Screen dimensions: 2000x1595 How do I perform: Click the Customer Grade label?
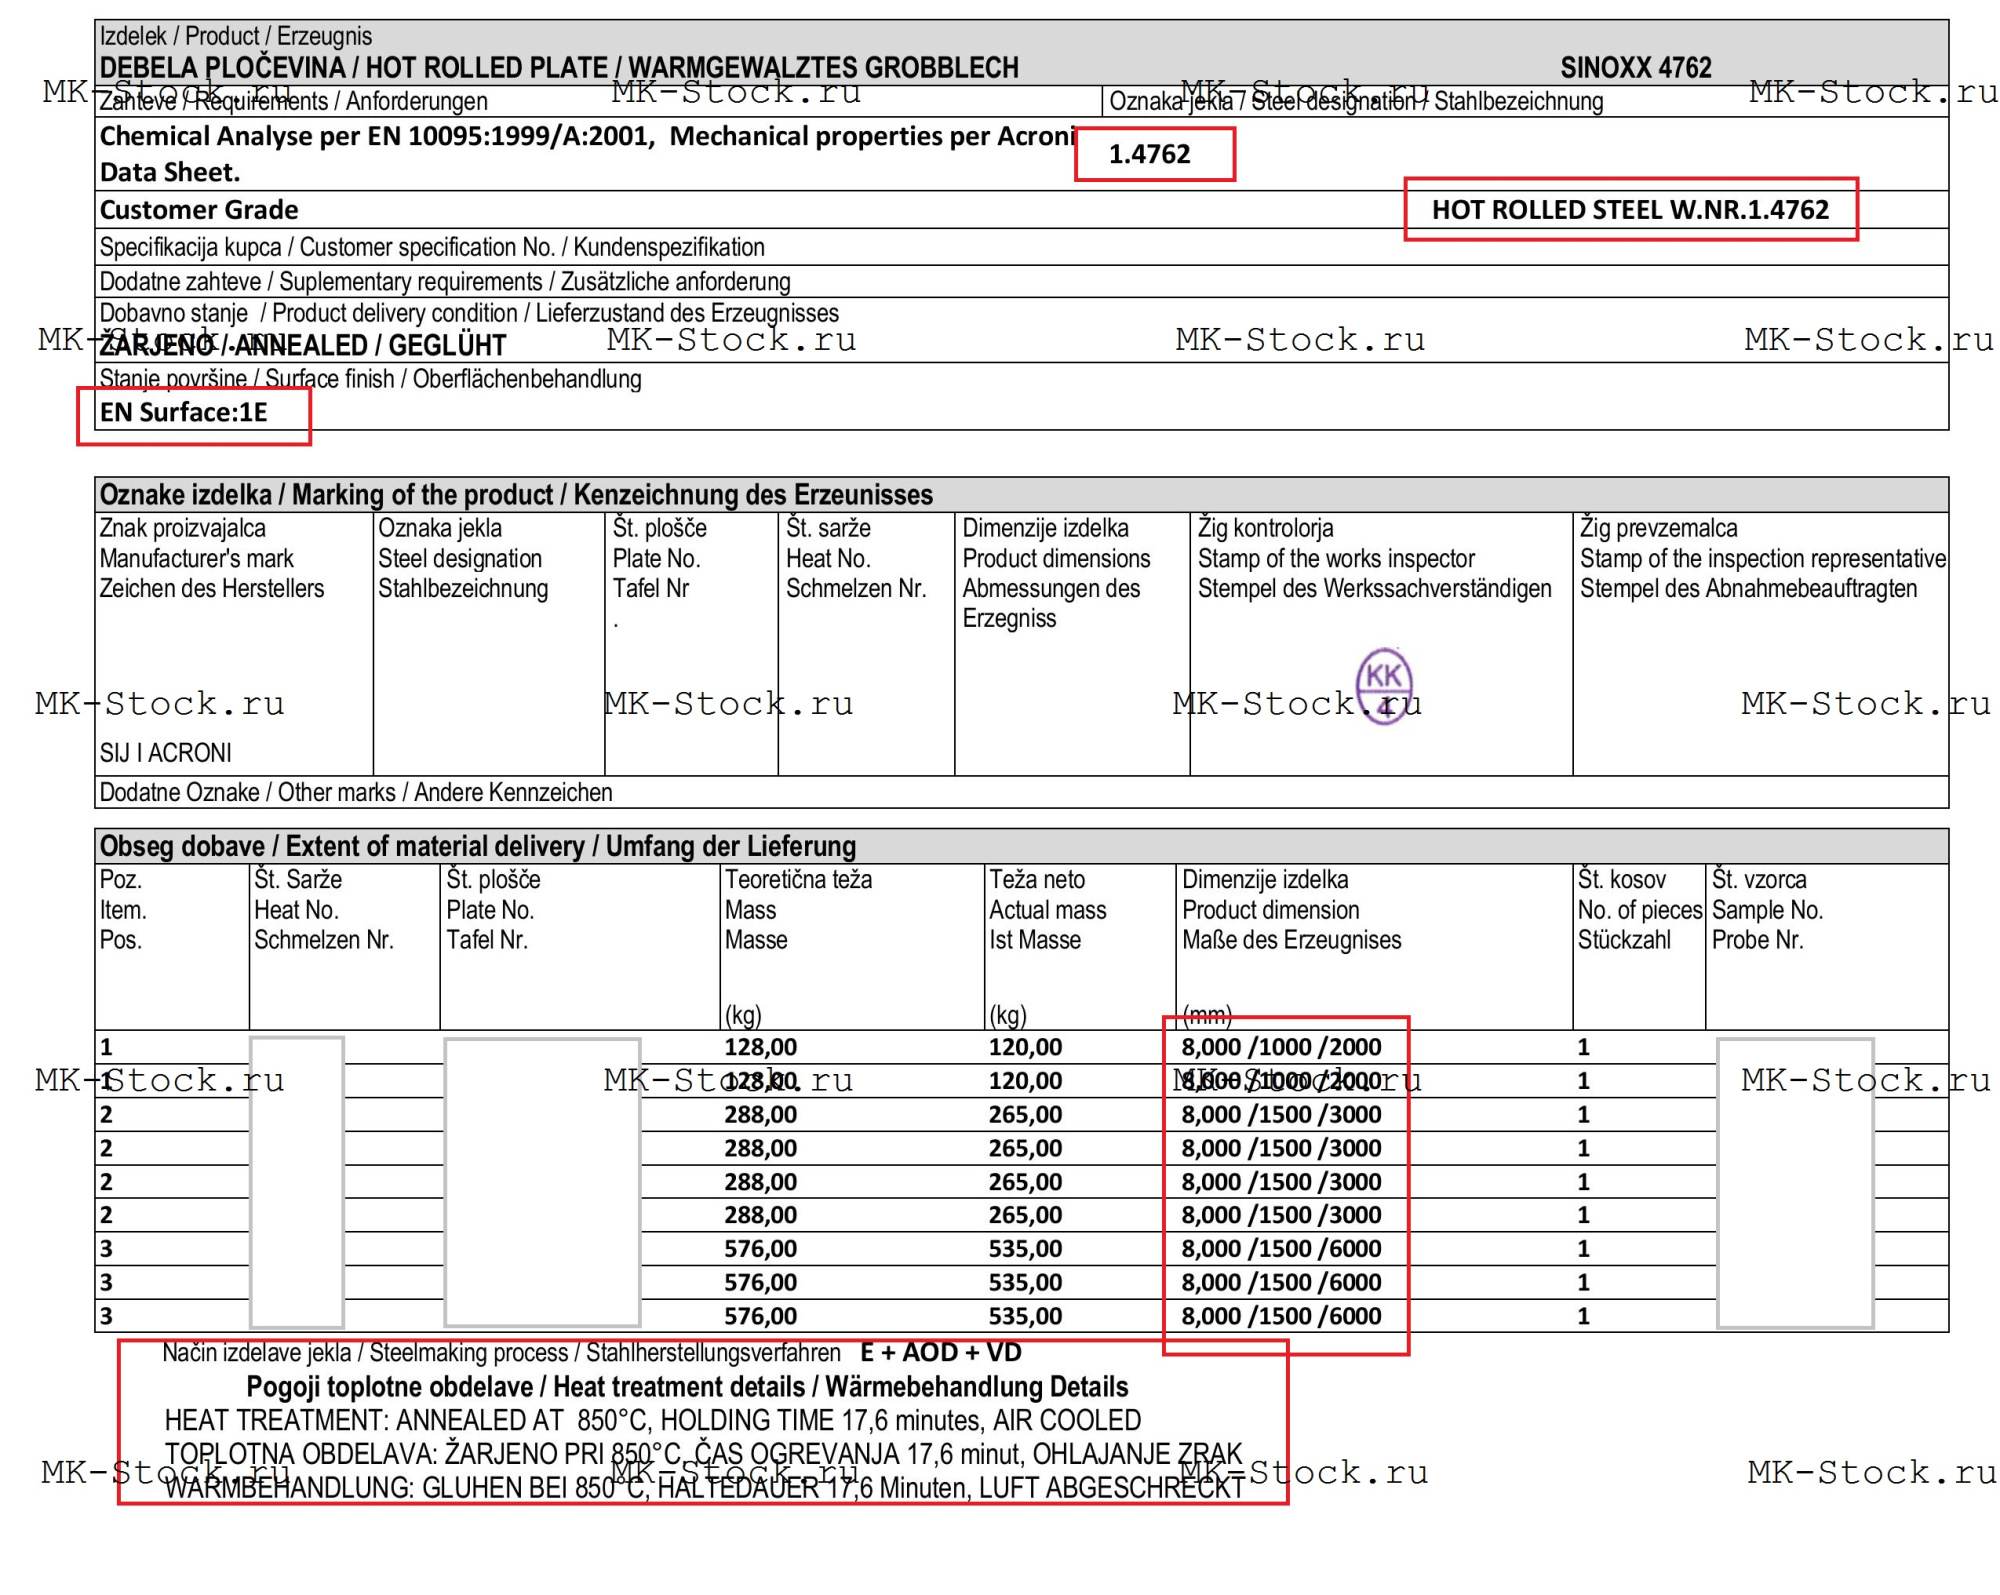coord(199,210)
